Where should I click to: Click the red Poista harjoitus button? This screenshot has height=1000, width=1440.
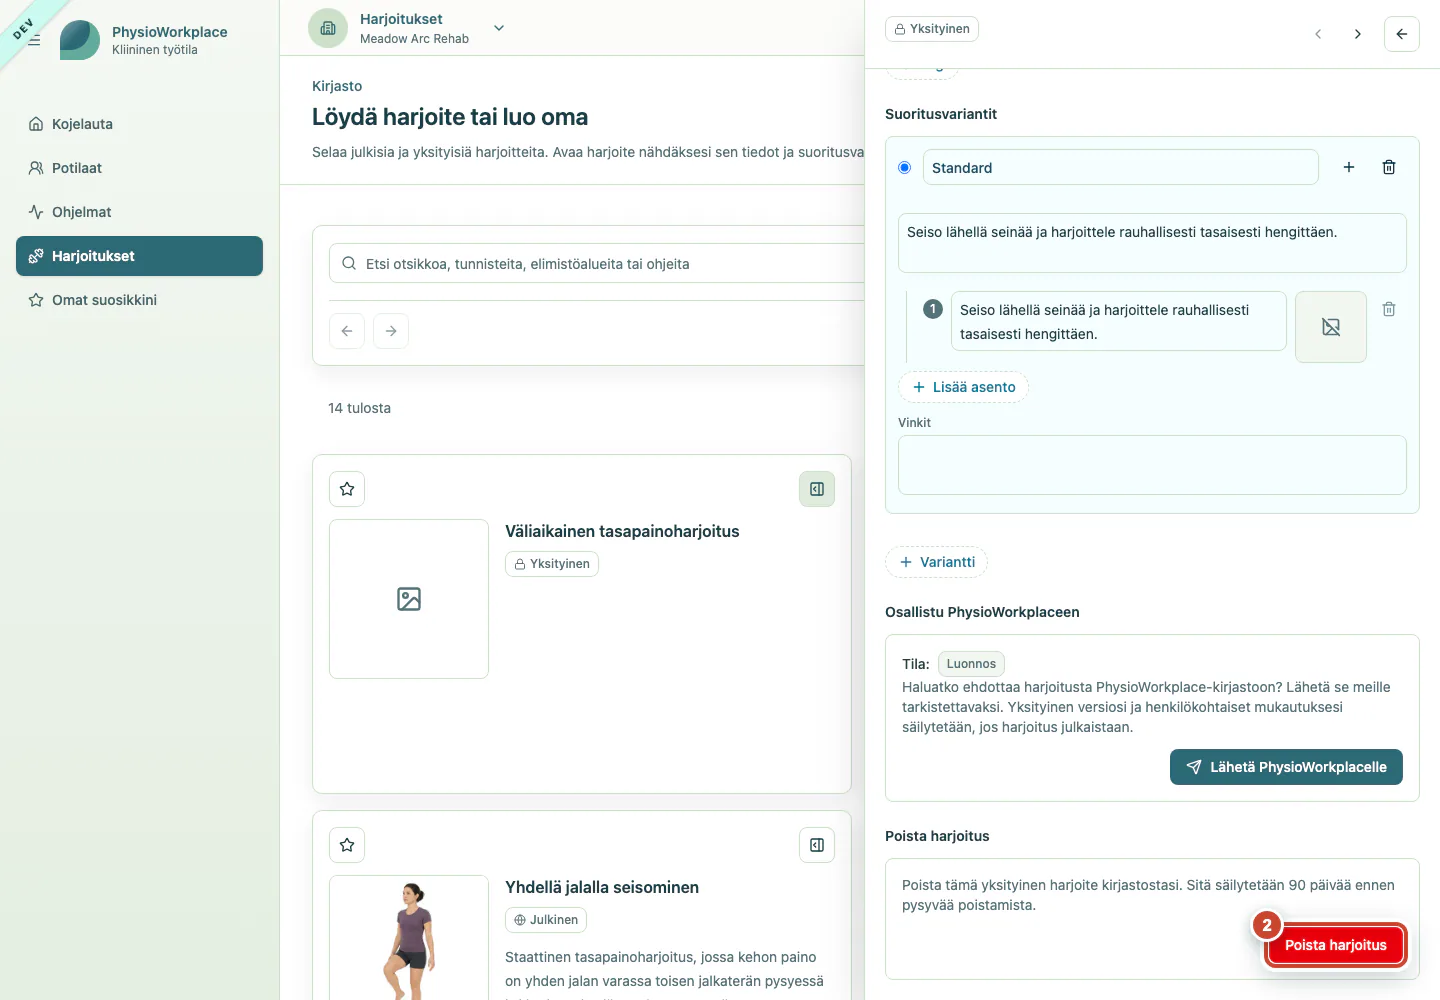click(x=1336, y=945)
